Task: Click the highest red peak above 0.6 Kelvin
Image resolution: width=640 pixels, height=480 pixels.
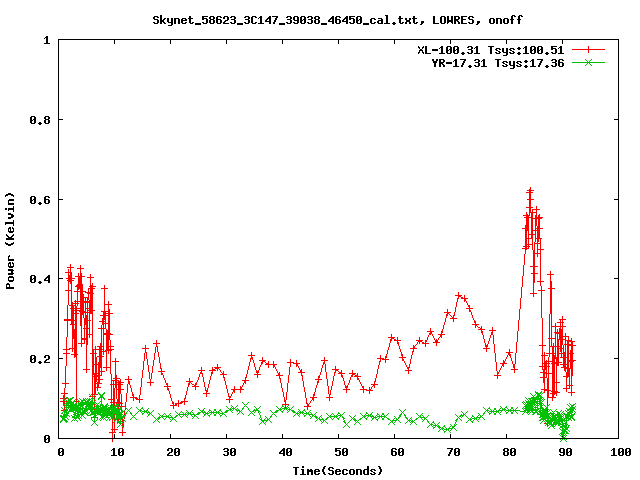Action: (530, 191)
